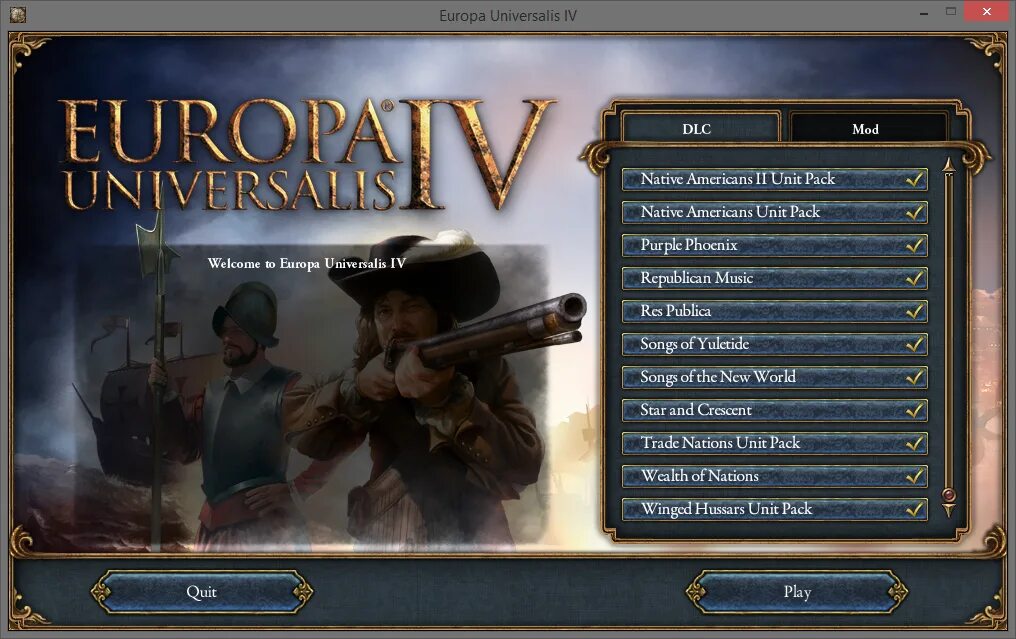Screen dimensions: 1016x639
Task: Select the Songs of Yuletide entry
Action: (774, 344)
